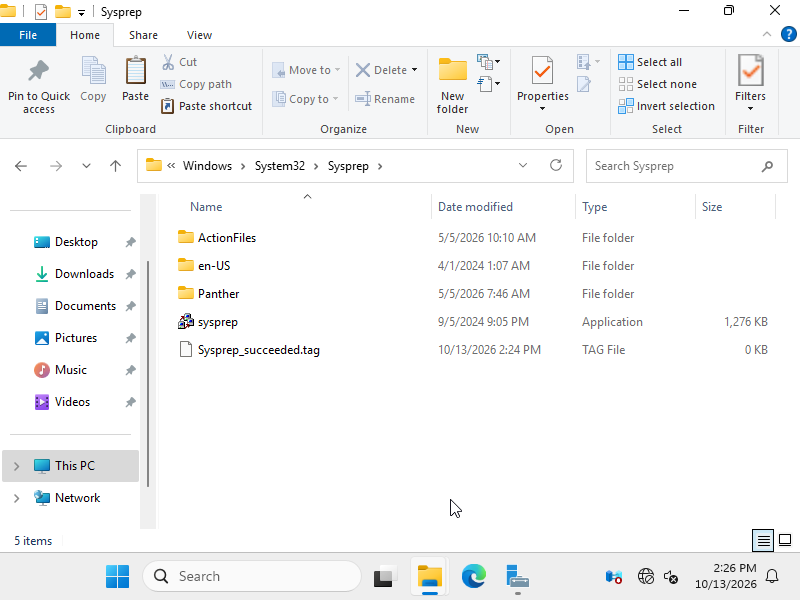
Task: Open recent locations dropdown
Action: click(86, 166)
